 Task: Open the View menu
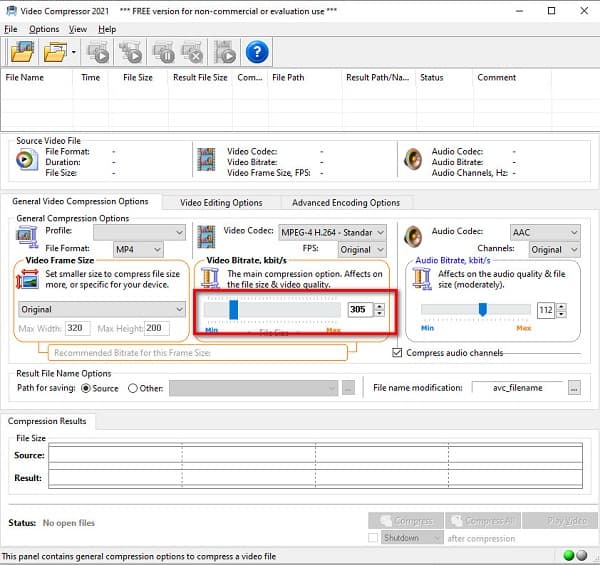coord(78,29)
